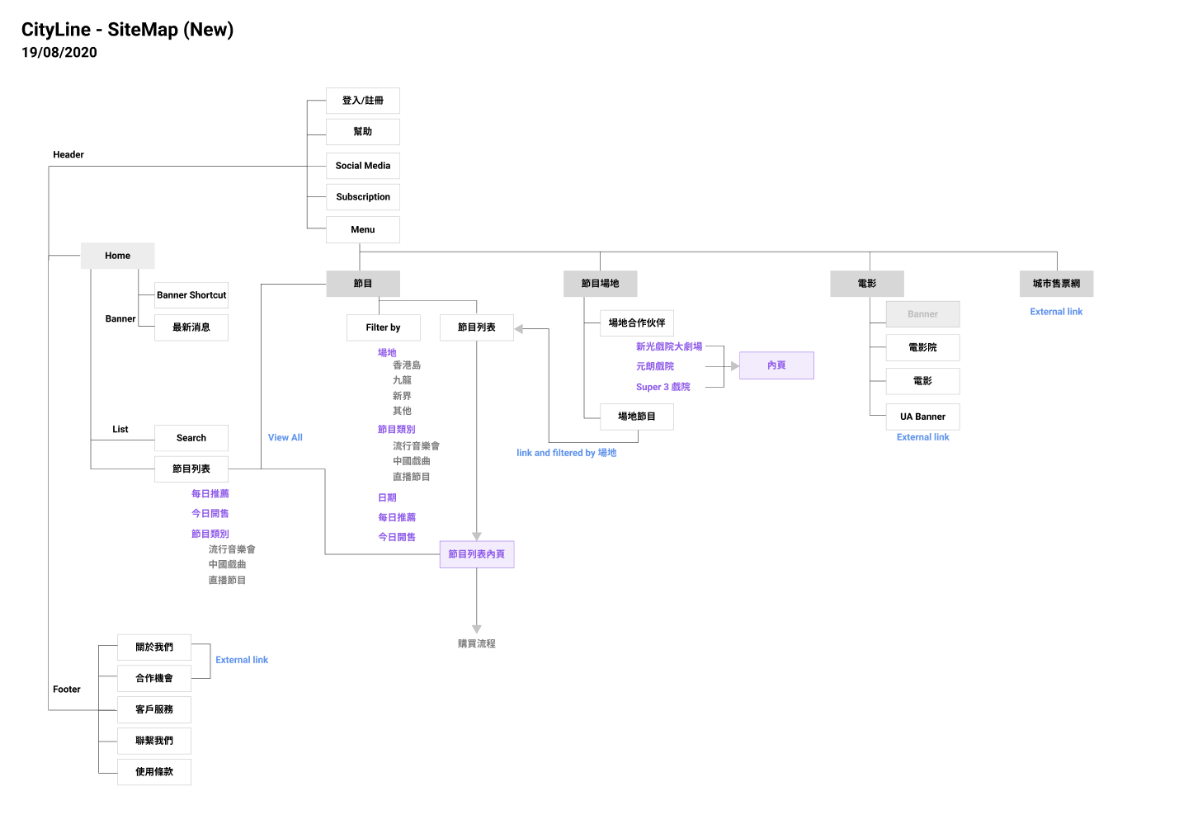Click the Menu box
This screenshot has height=838, width=1188.
click(363, 229)
